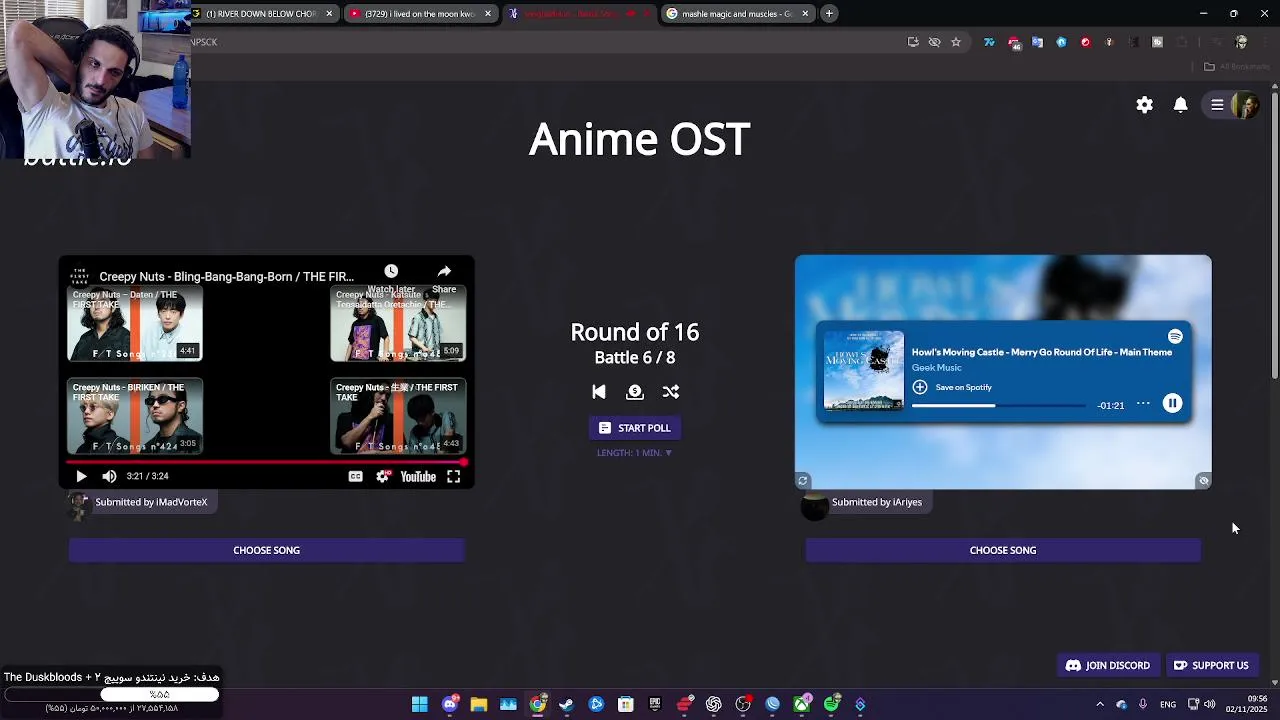Enter YouTube fullscreen mode
Viewport: 1280px width, 720px height.
tap(453, 477)
